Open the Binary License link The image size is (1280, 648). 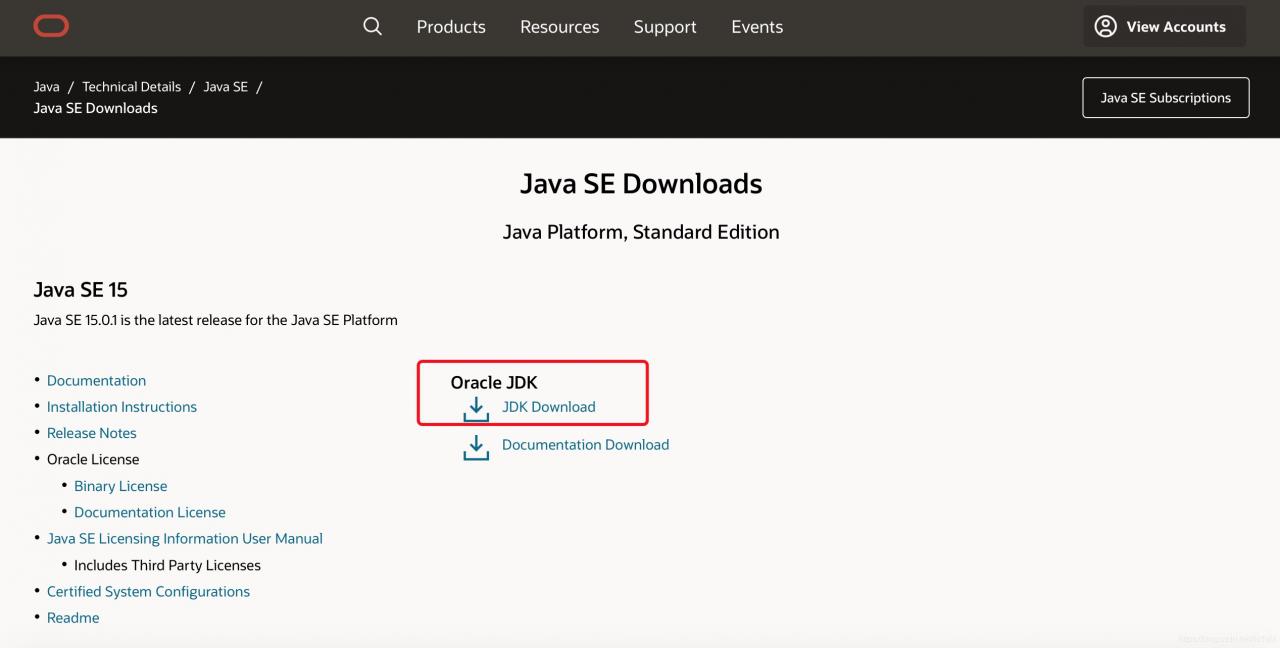pos(121,486)
